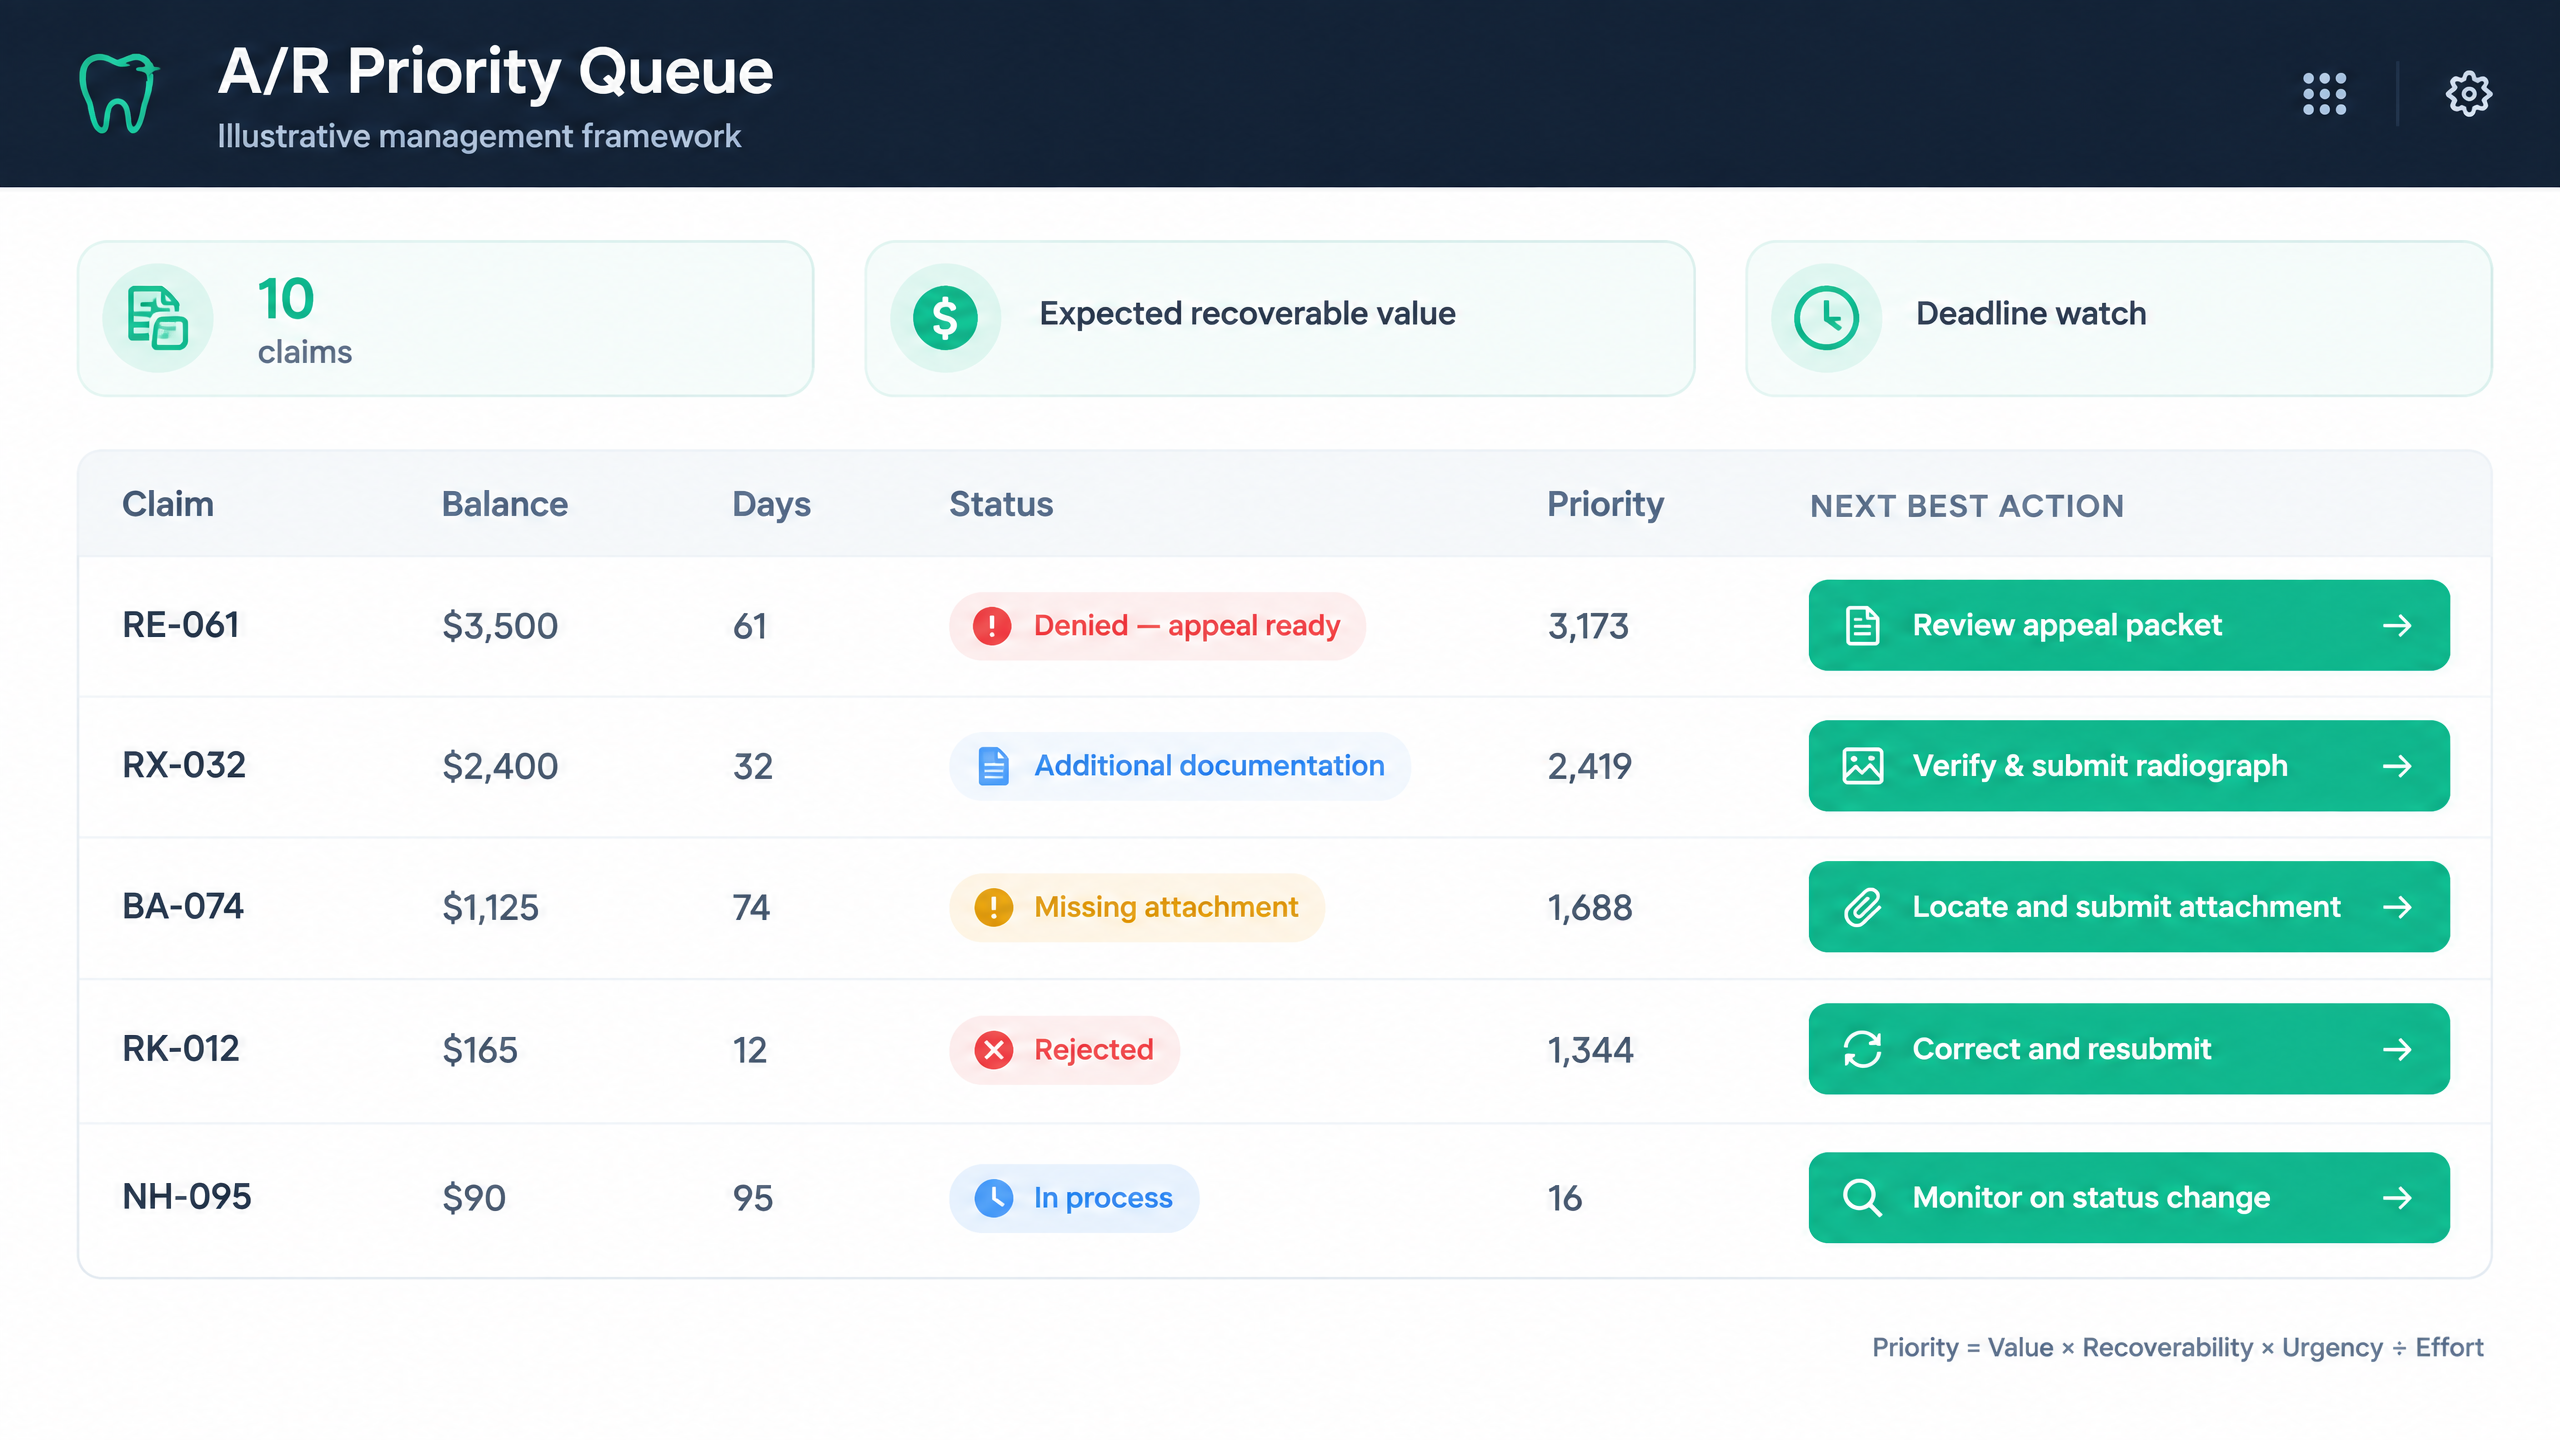Sort by the Balance column header

[x=505, y=504]
